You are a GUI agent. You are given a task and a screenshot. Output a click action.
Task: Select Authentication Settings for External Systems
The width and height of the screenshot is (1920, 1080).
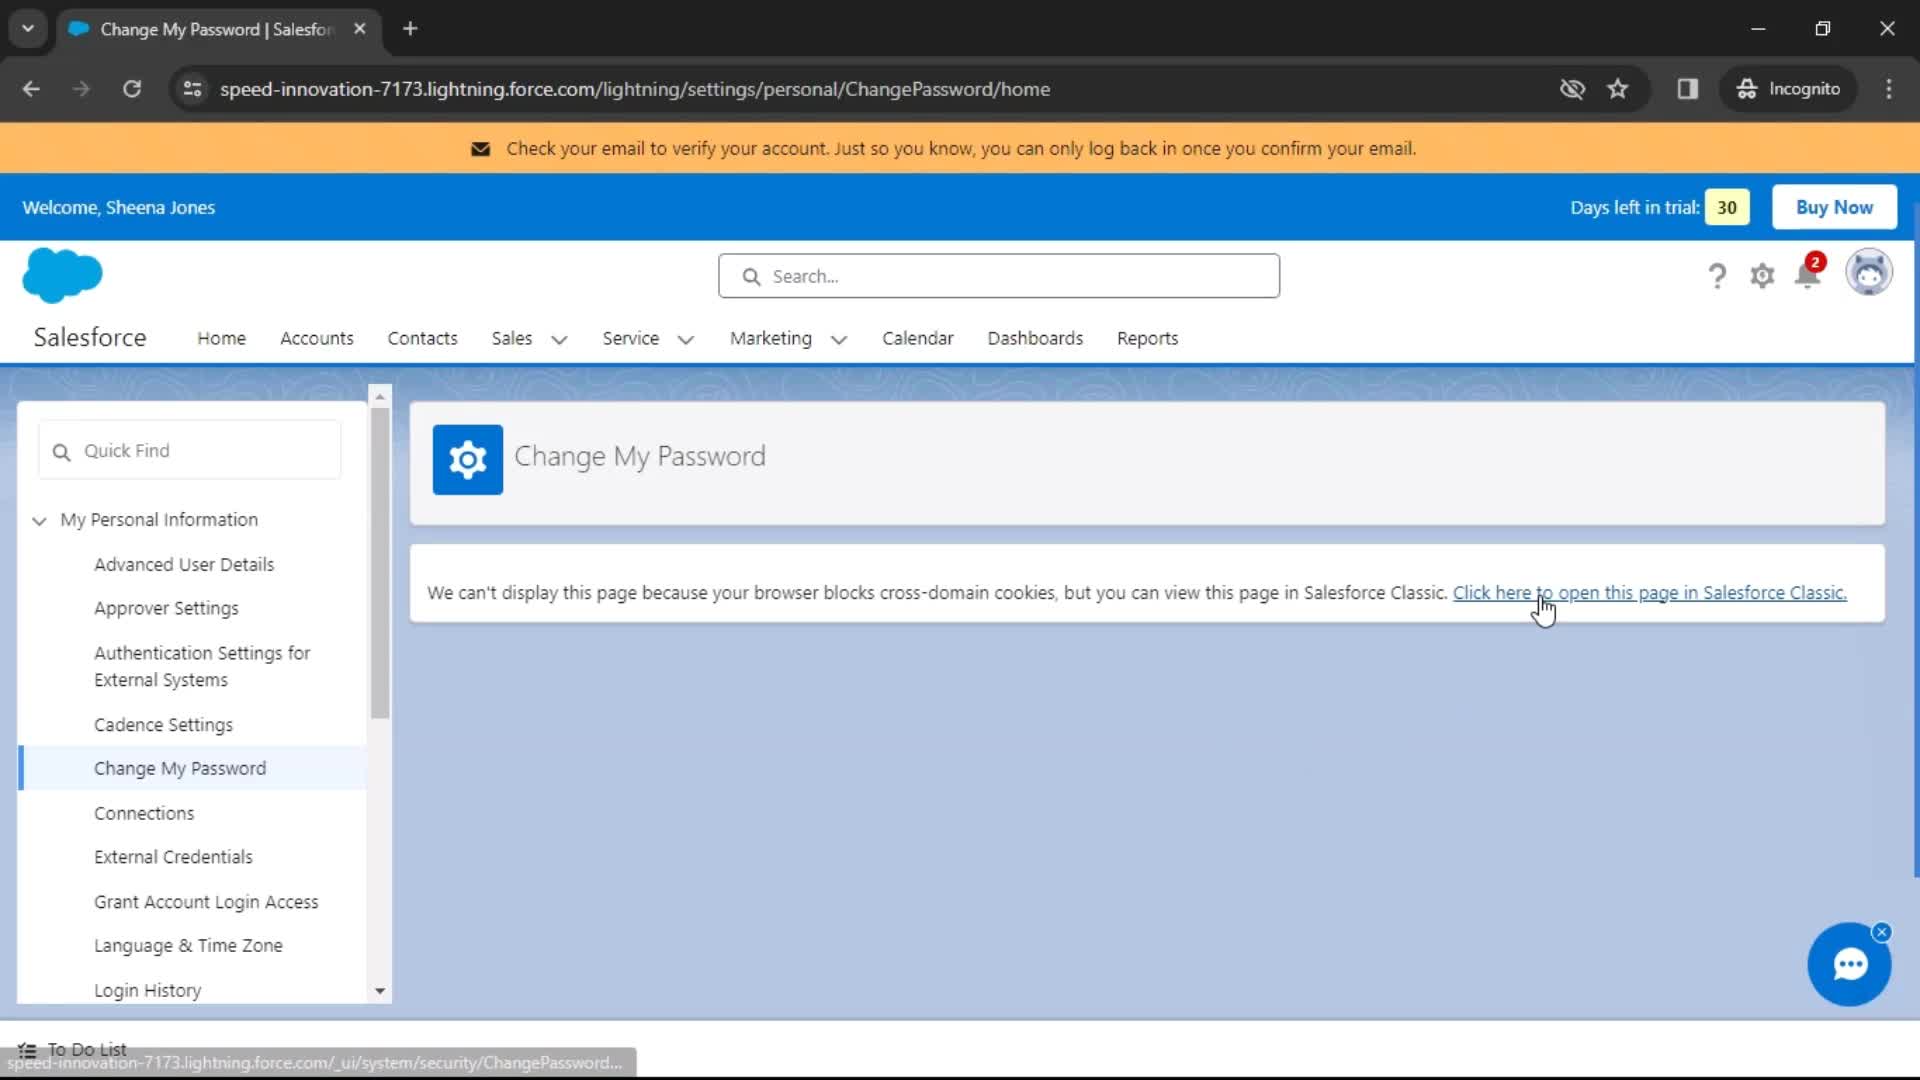[202, 666]
